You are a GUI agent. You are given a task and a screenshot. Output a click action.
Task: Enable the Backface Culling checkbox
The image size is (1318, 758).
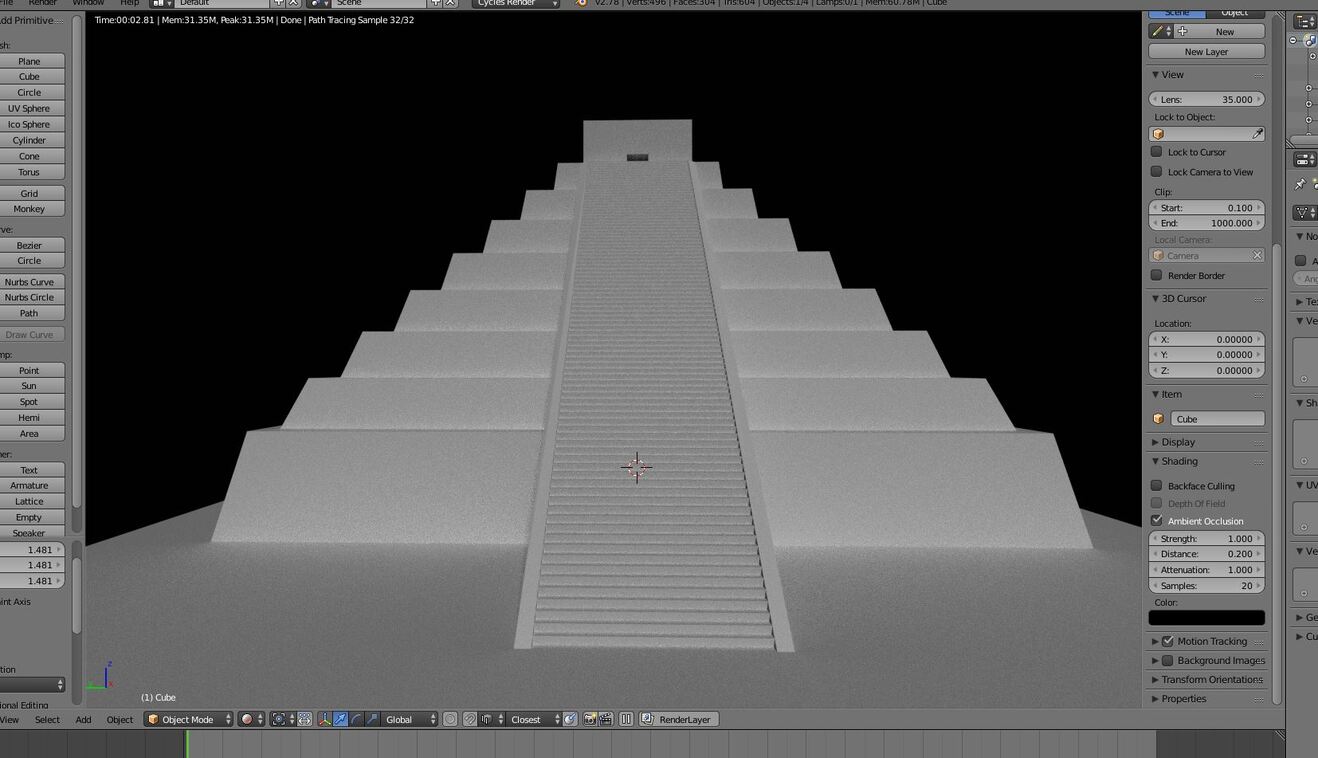[x=1157, y=486]
